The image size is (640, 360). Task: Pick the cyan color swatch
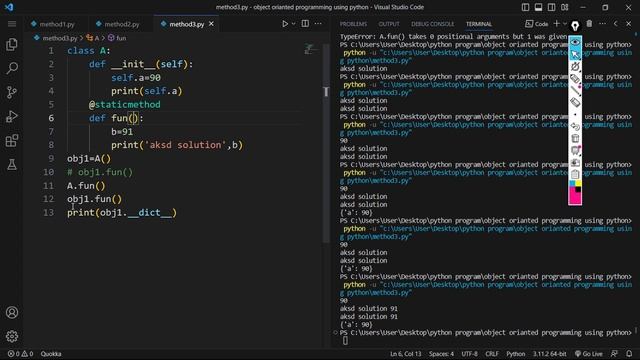click(x=572, y=184)
